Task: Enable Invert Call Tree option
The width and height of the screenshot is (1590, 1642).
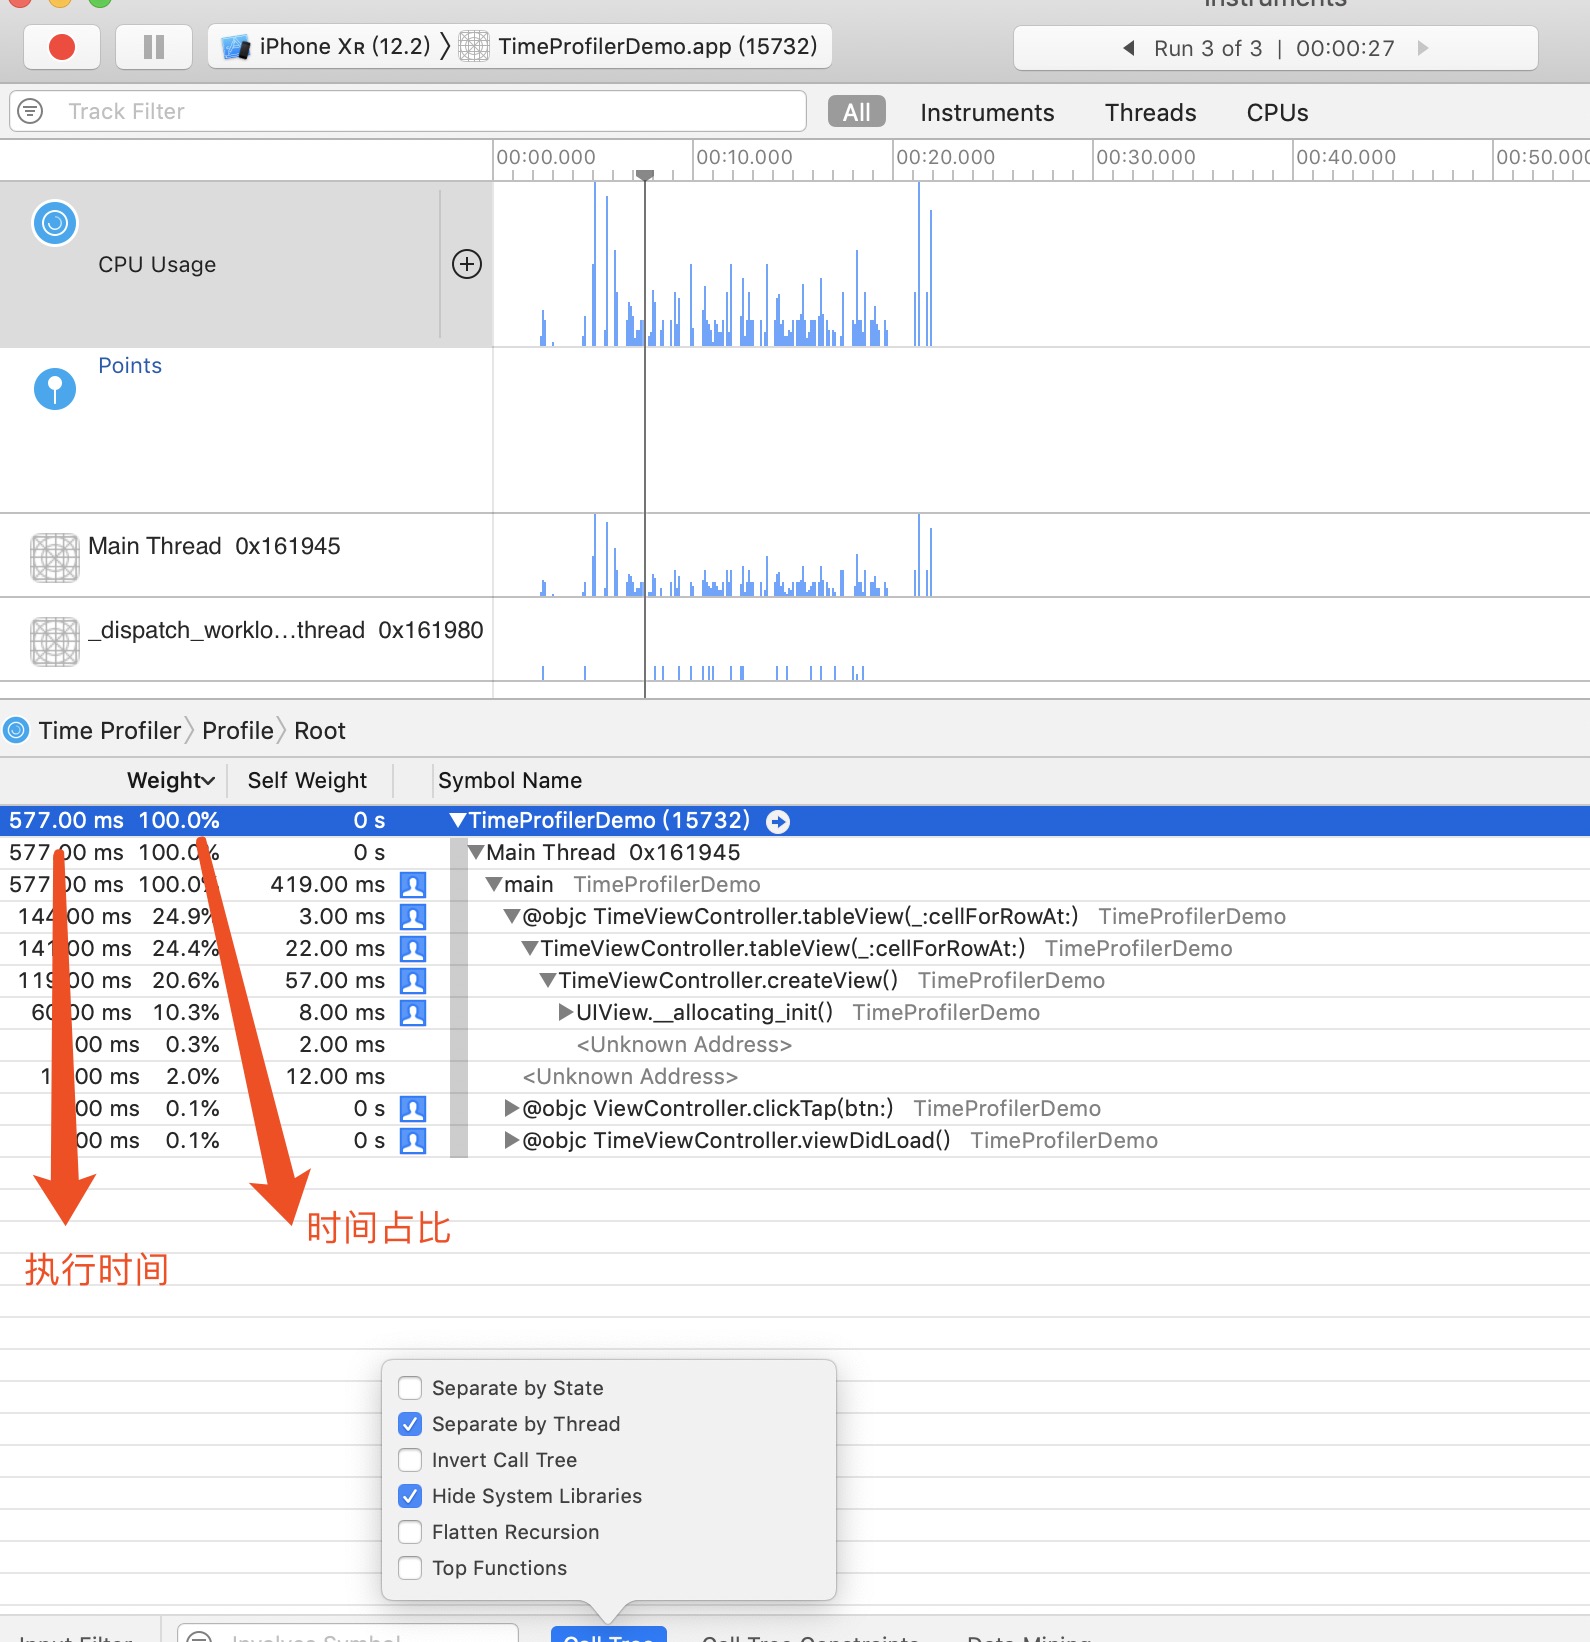Action: (x=410, y=1460)
